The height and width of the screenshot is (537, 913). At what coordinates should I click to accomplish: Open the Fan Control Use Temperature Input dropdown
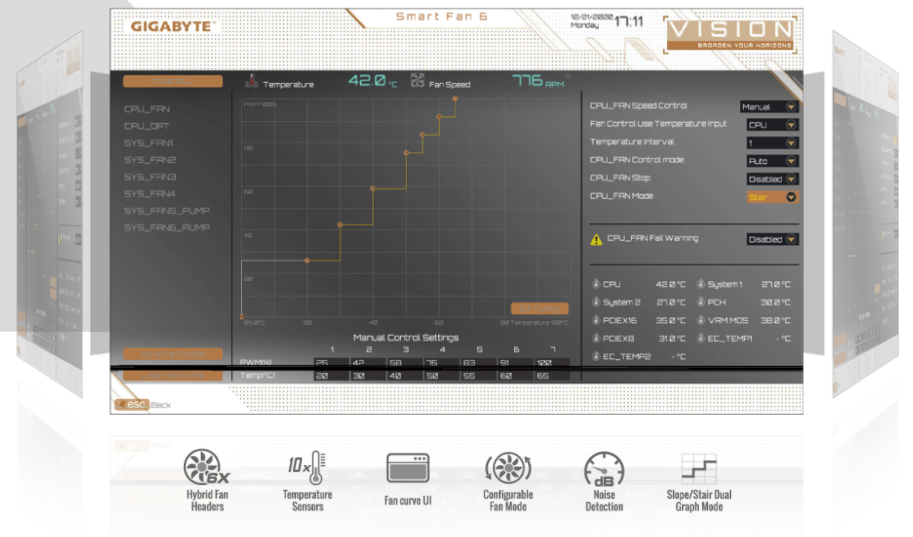[x=772, y=125]
